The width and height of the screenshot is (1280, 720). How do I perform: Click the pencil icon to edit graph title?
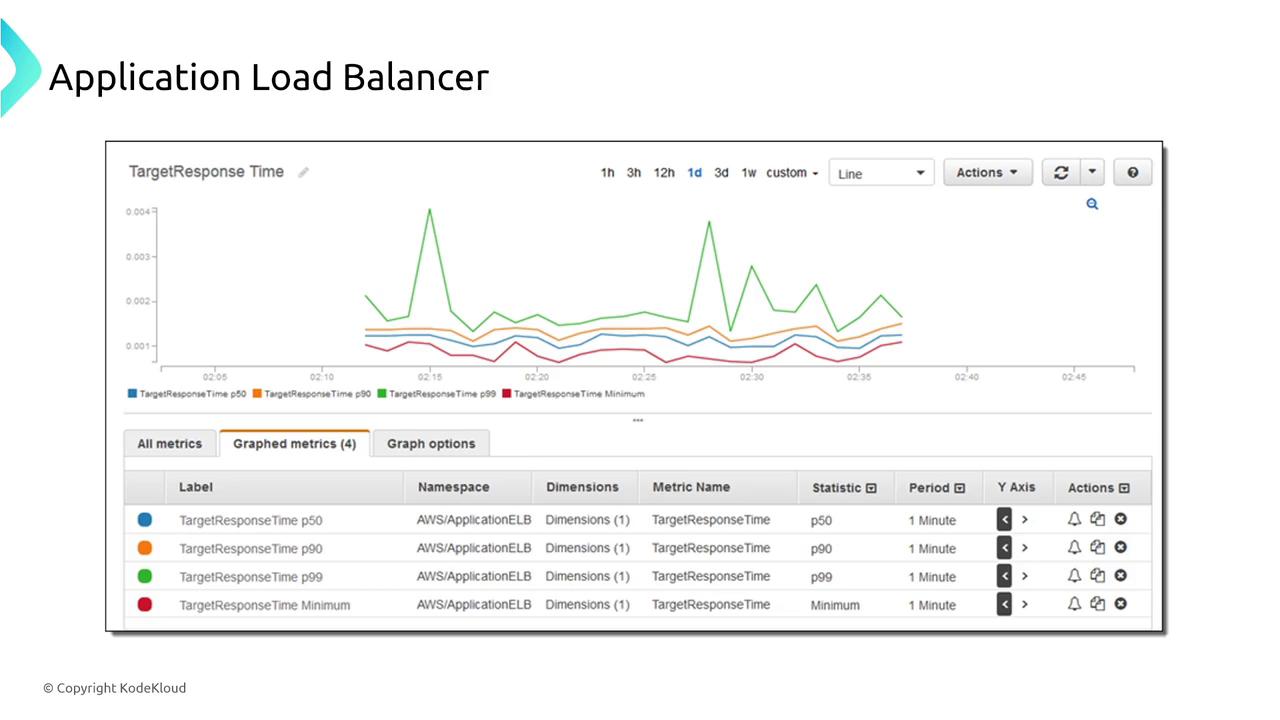pyautogui.click(x=303, y=172)
